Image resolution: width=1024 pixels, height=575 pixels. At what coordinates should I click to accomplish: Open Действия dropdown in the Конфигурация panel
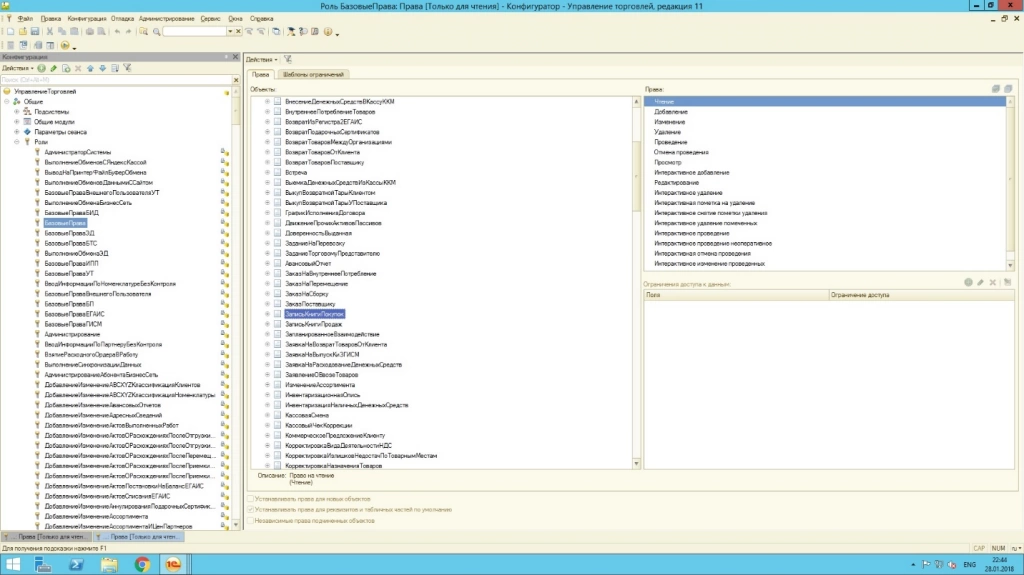(x=17, y=68)
